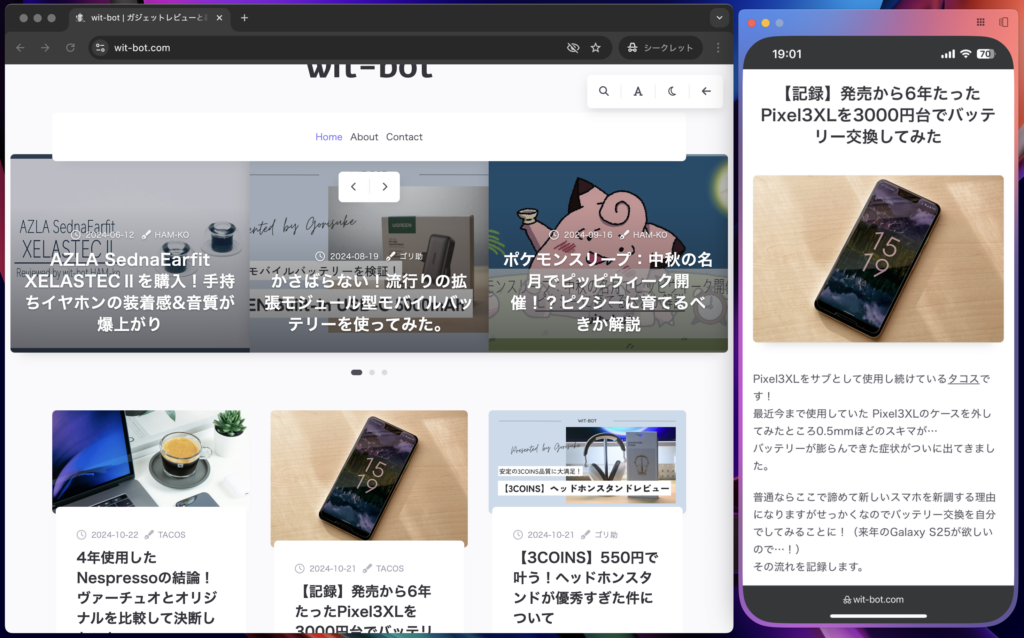Select the Contact navigation item

tap(404, 137)
